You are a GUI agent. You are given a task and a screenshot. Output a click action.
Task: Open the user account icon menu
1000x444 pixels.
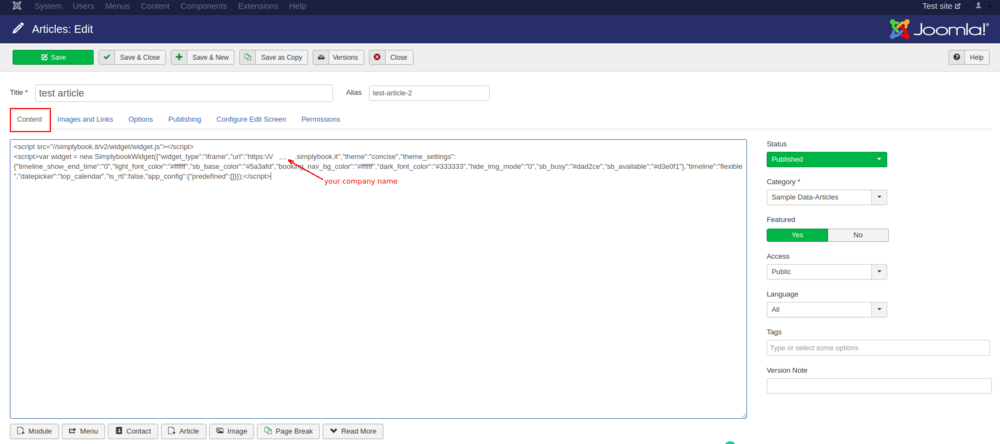coord(979,6)
